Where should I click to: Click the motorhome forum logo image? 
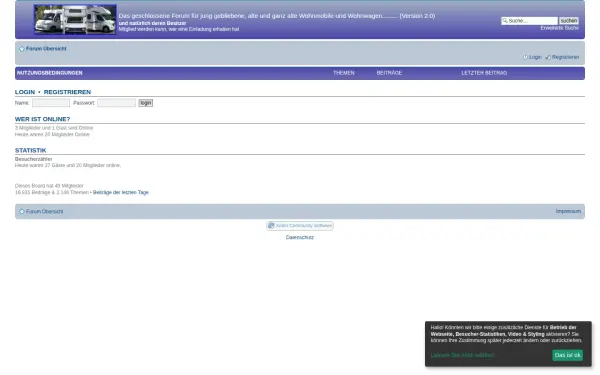(x=75, y=19)
